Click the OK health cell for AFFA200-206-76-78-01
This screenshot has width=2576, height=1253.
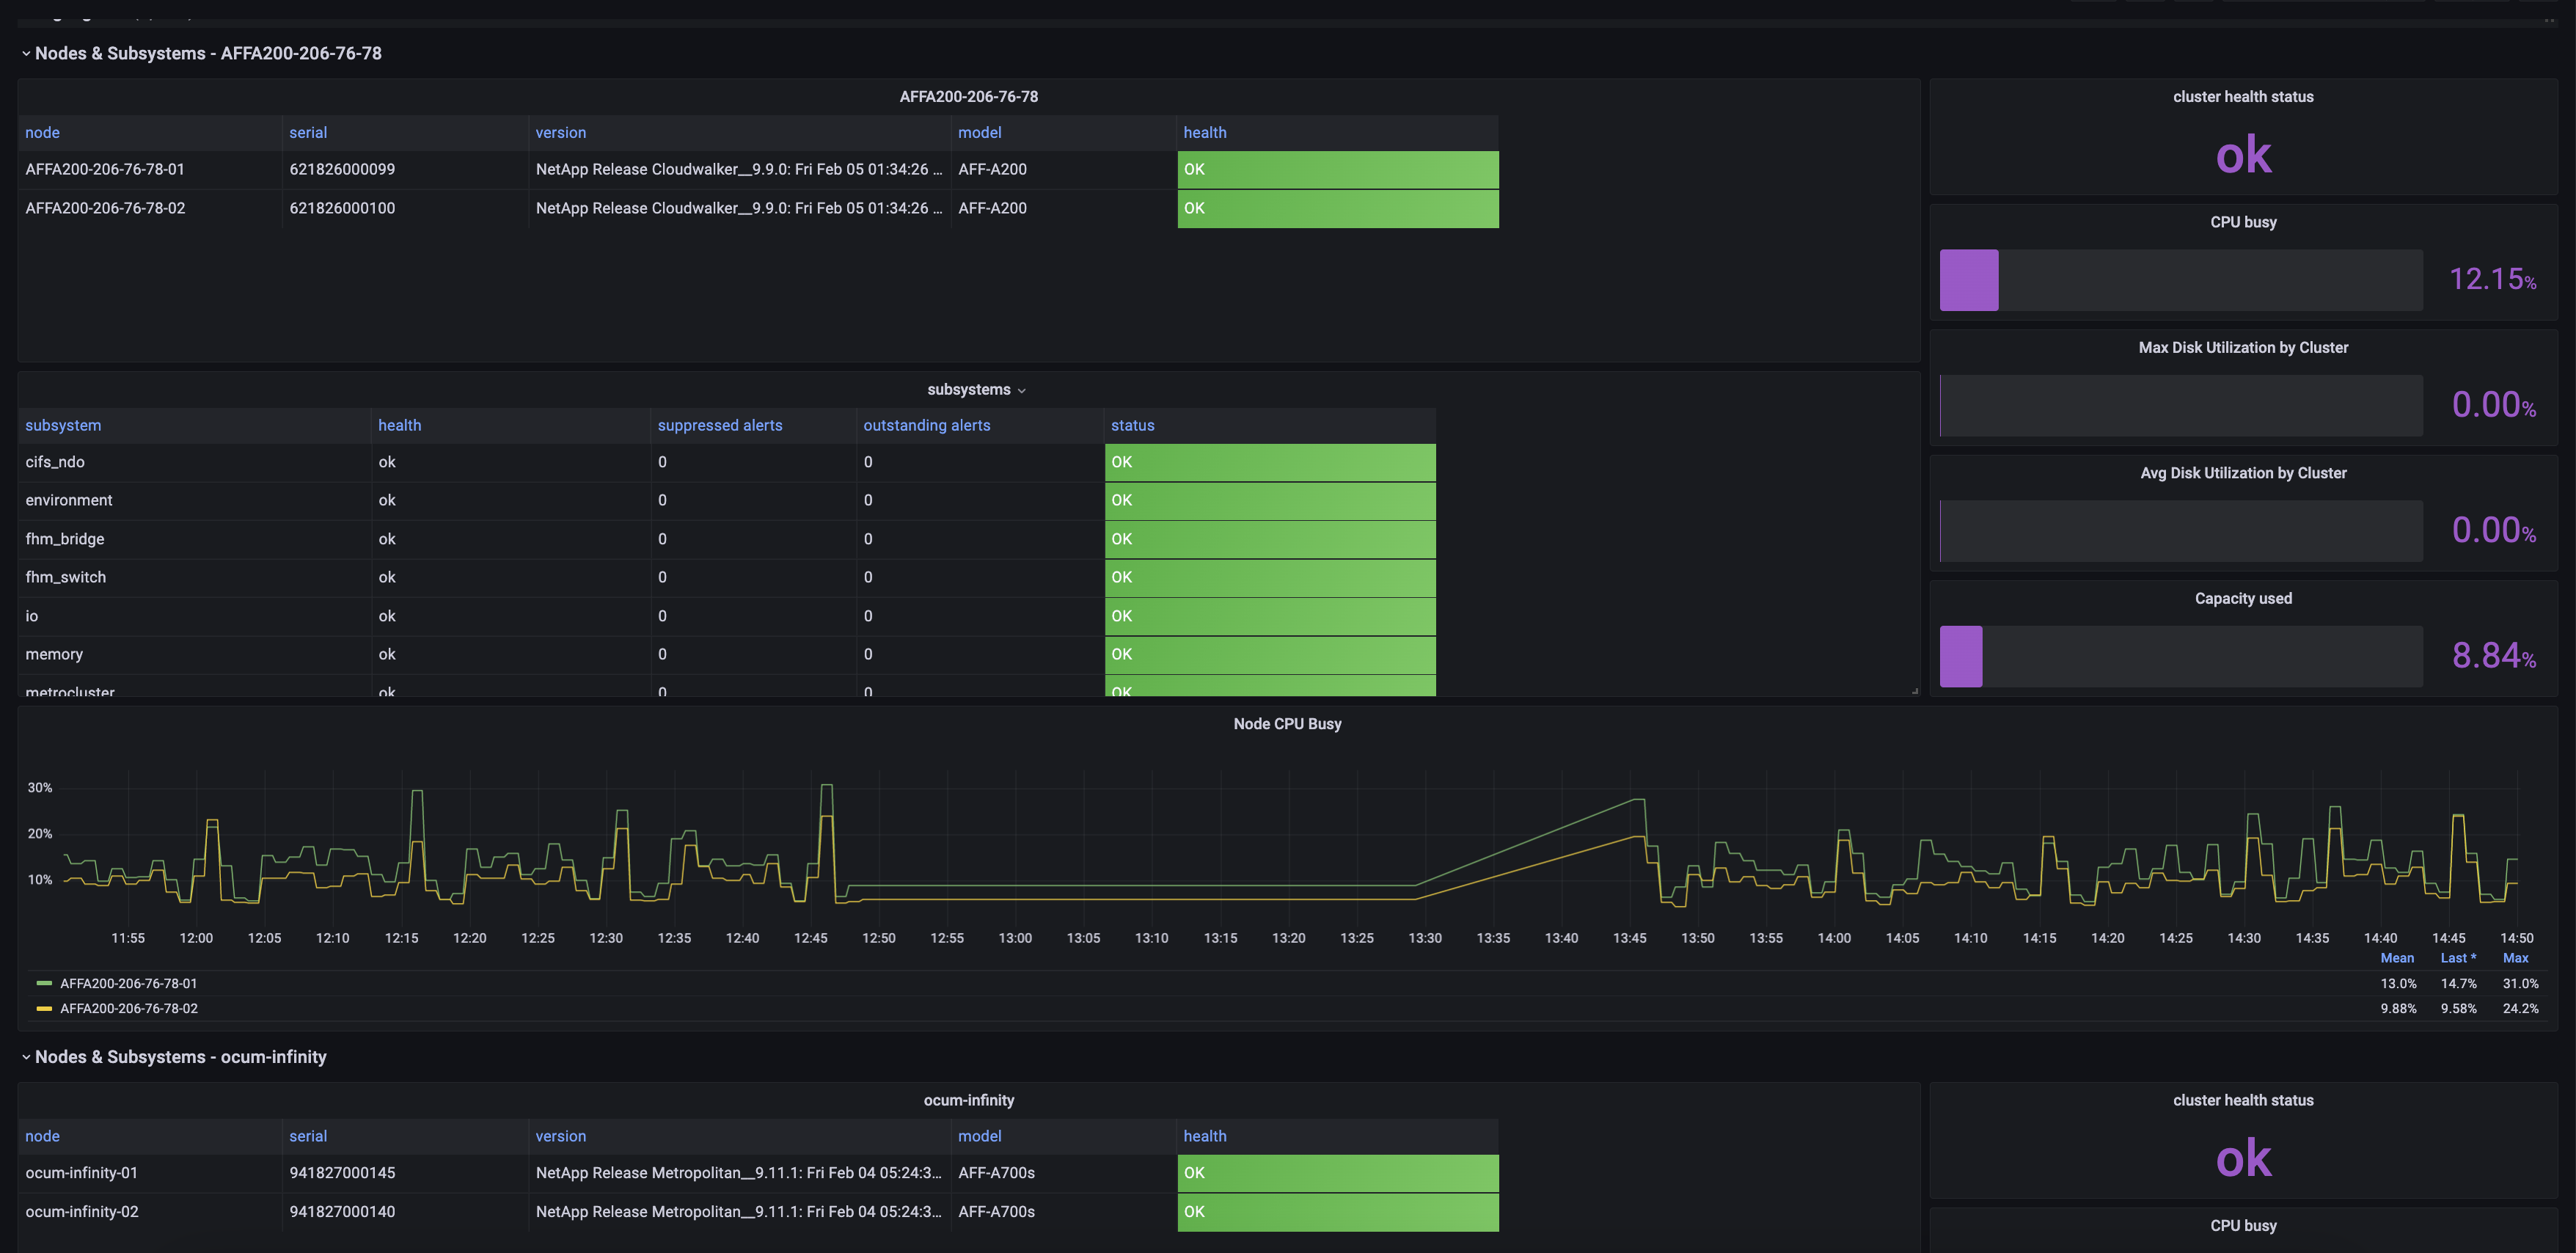tap(1337, 169)
